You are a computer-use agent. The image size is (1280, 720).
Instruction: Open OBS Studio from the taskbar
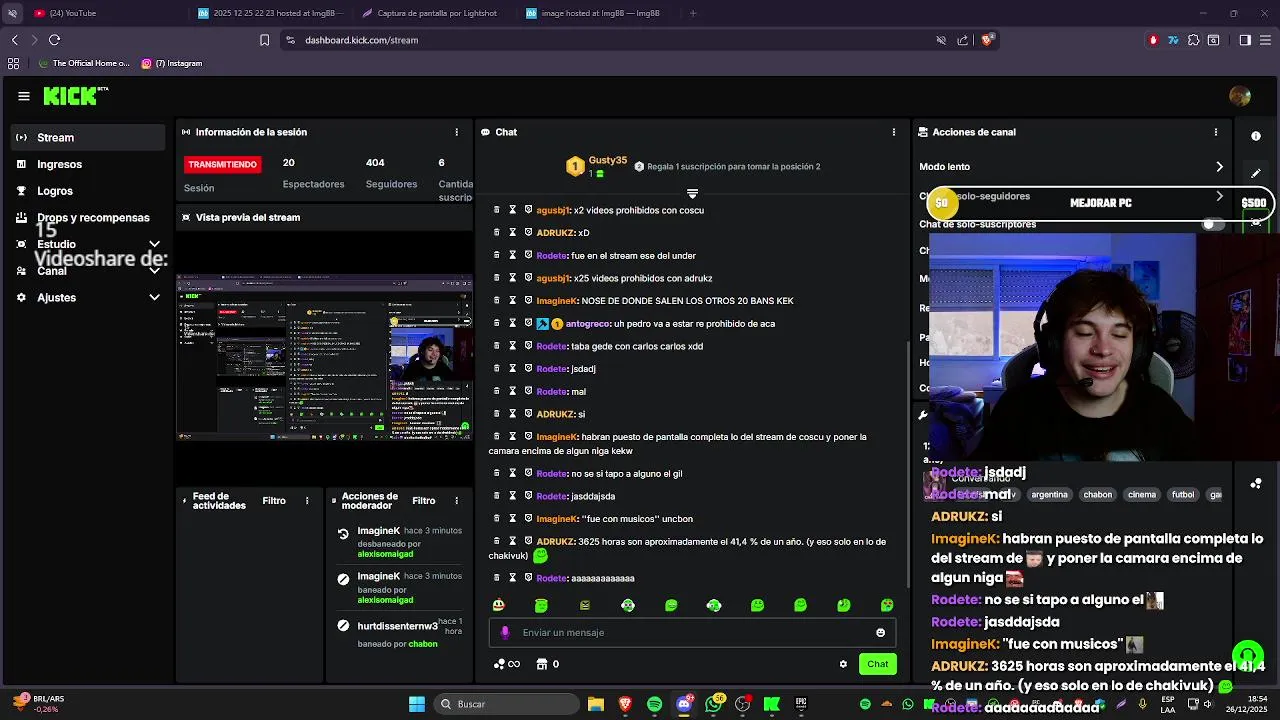coord(742,704)
